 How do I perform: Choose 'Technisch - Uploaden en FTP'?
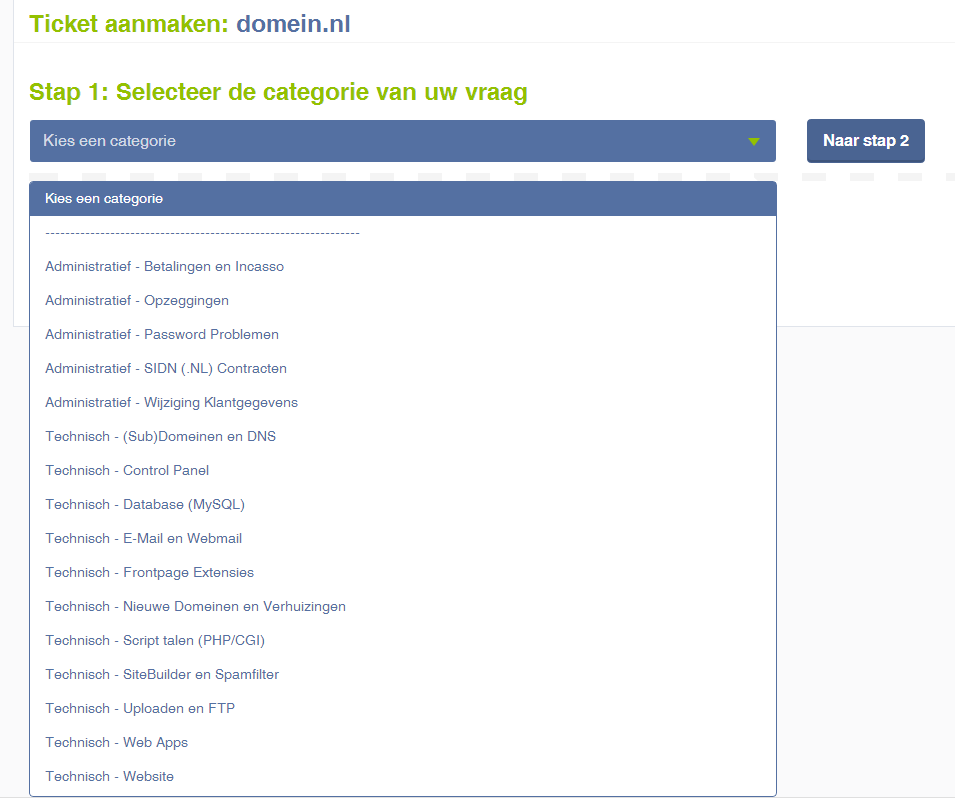403,708
